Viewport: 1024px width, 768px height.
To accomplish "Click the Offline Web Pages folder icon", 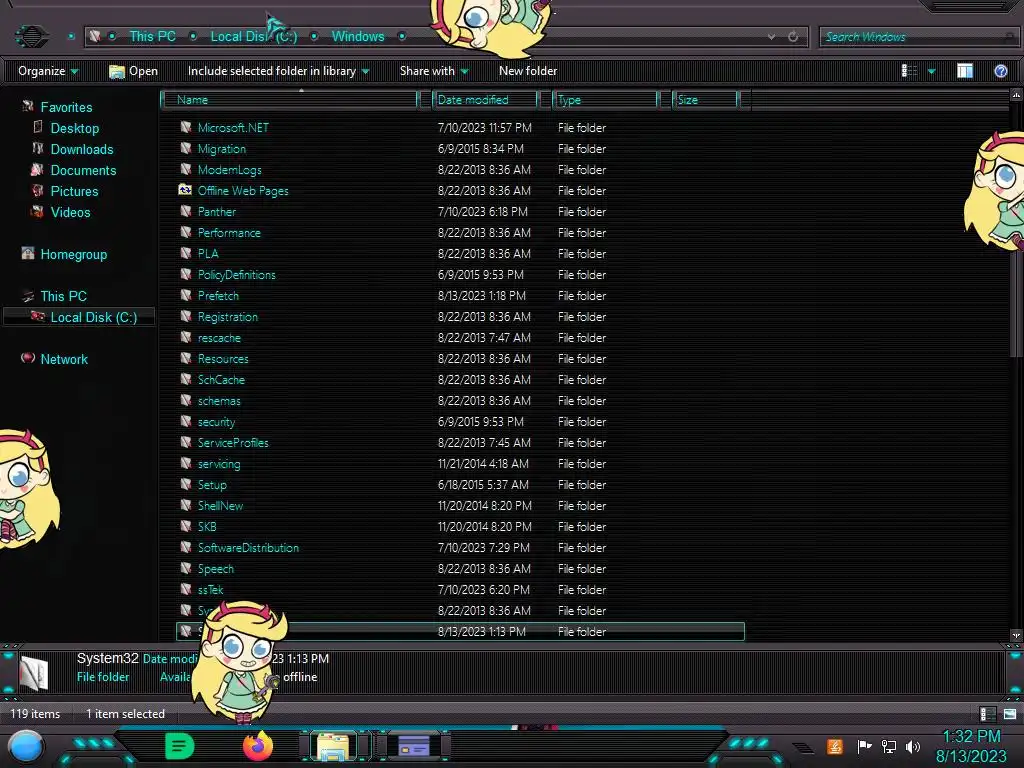I will [185, 190].
